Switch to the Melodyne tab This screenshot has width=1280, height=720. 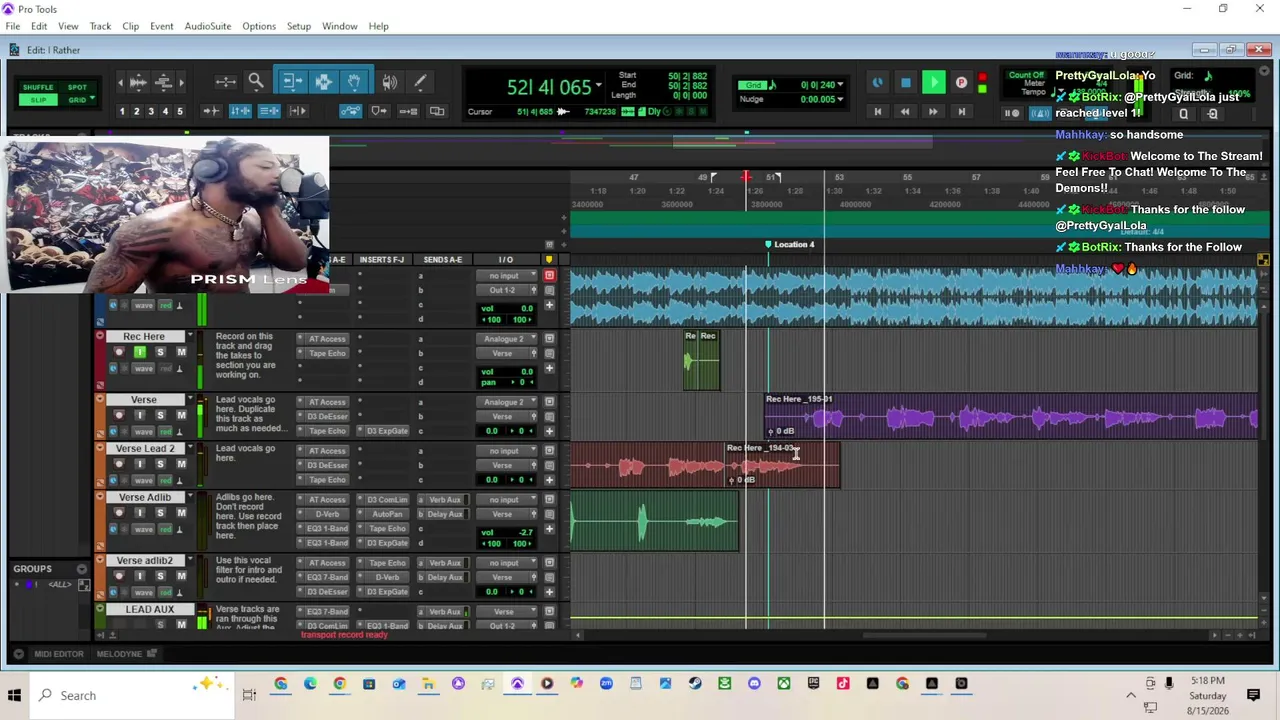click(120, 654)
